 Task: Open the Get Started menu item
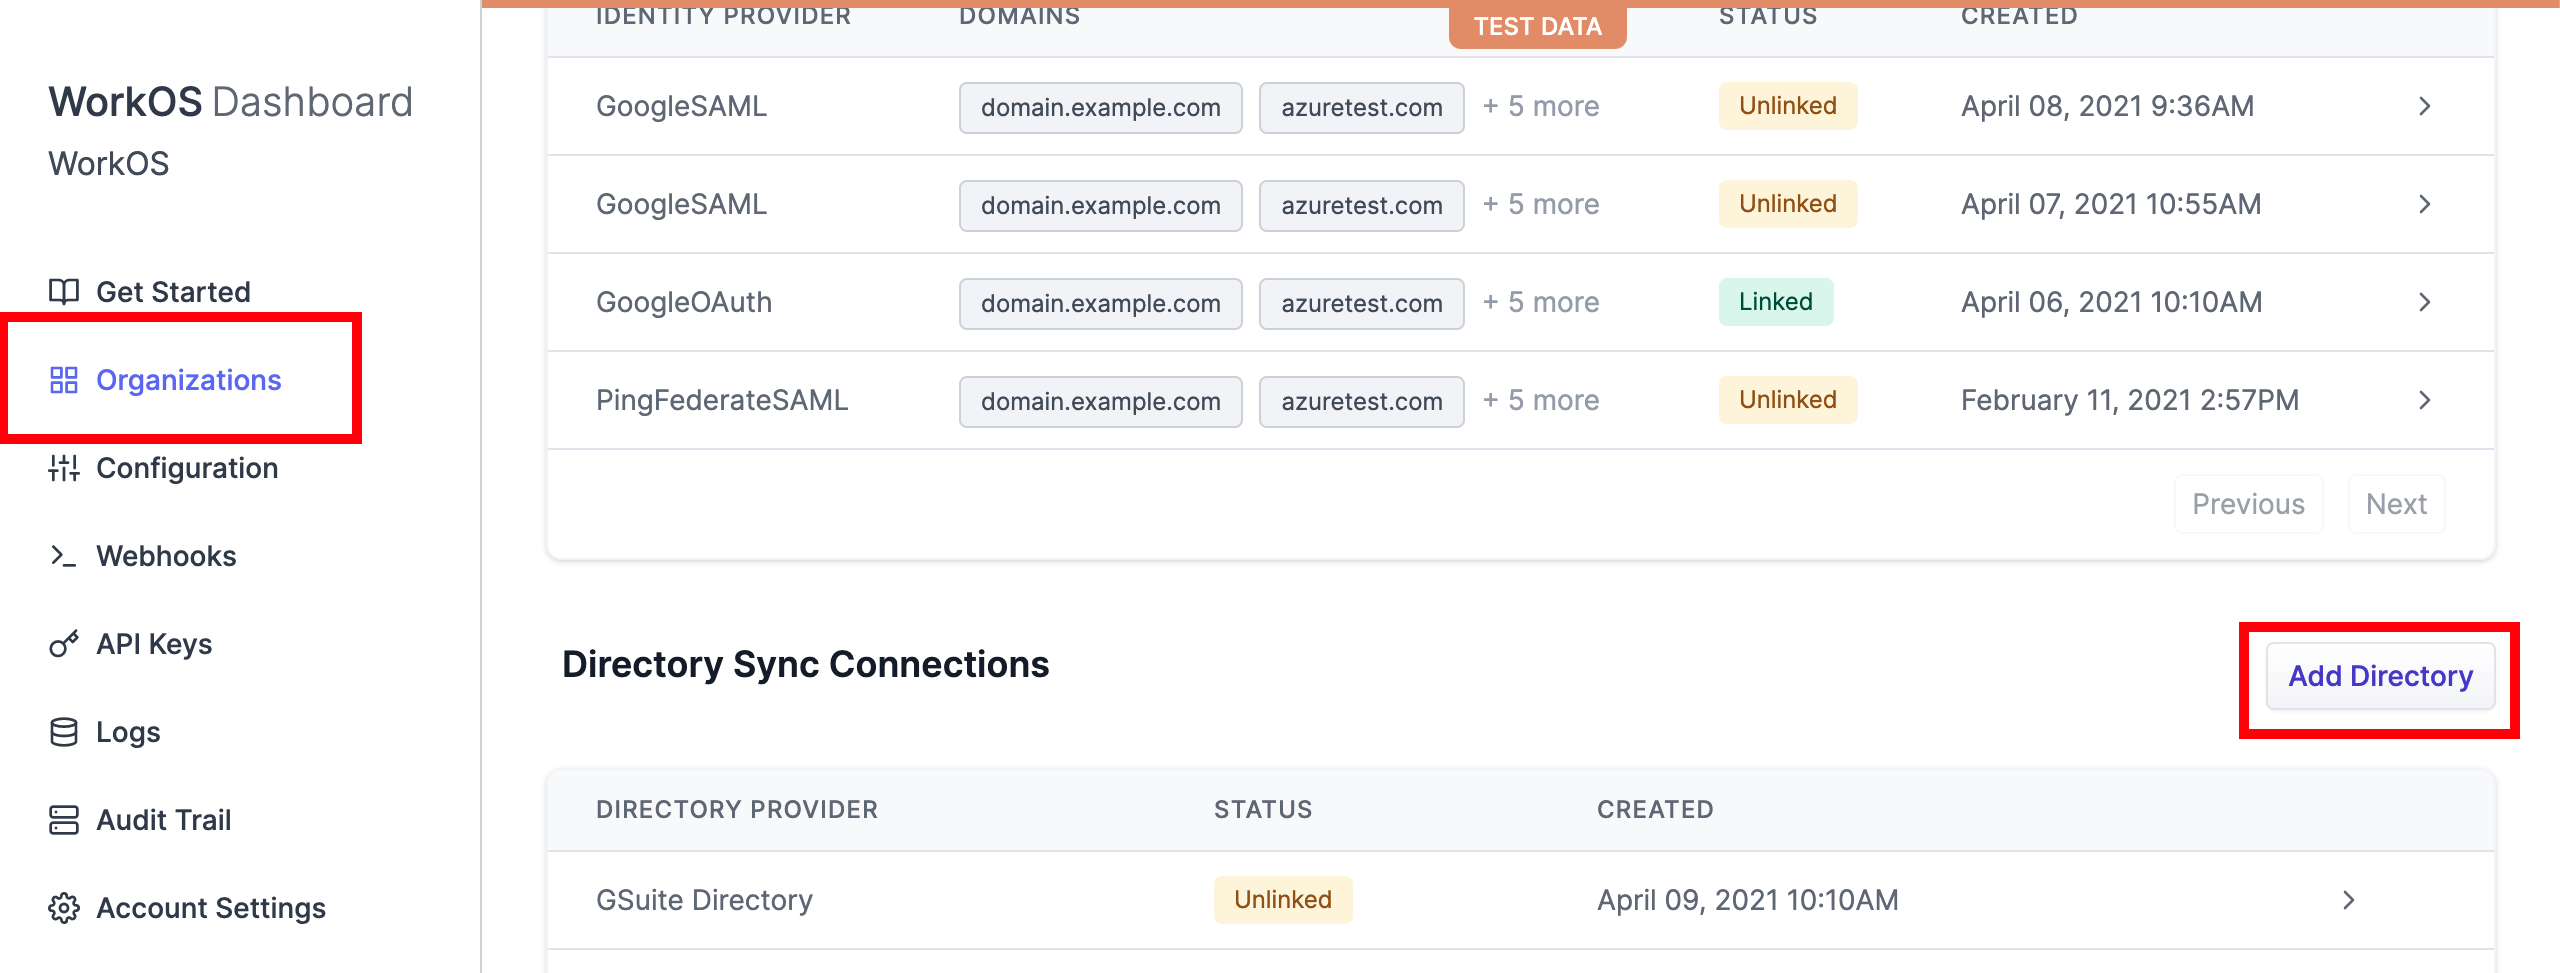(x=173, y=292)
